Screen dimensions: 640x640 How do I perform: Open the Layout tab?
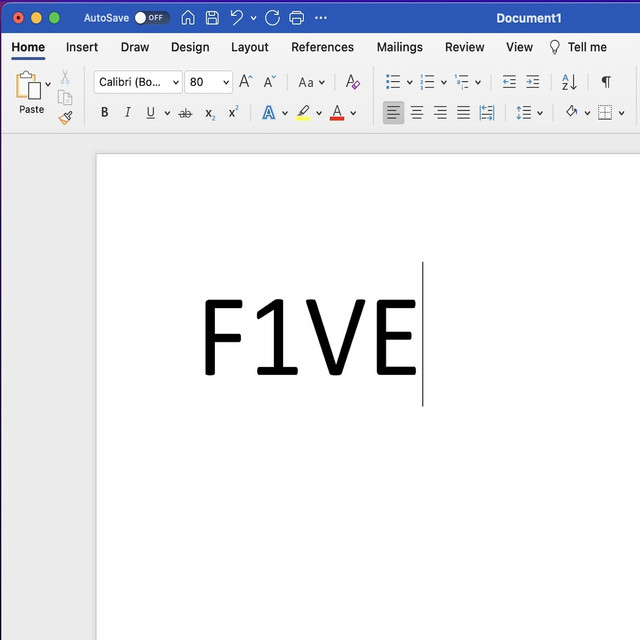(250, 47)
